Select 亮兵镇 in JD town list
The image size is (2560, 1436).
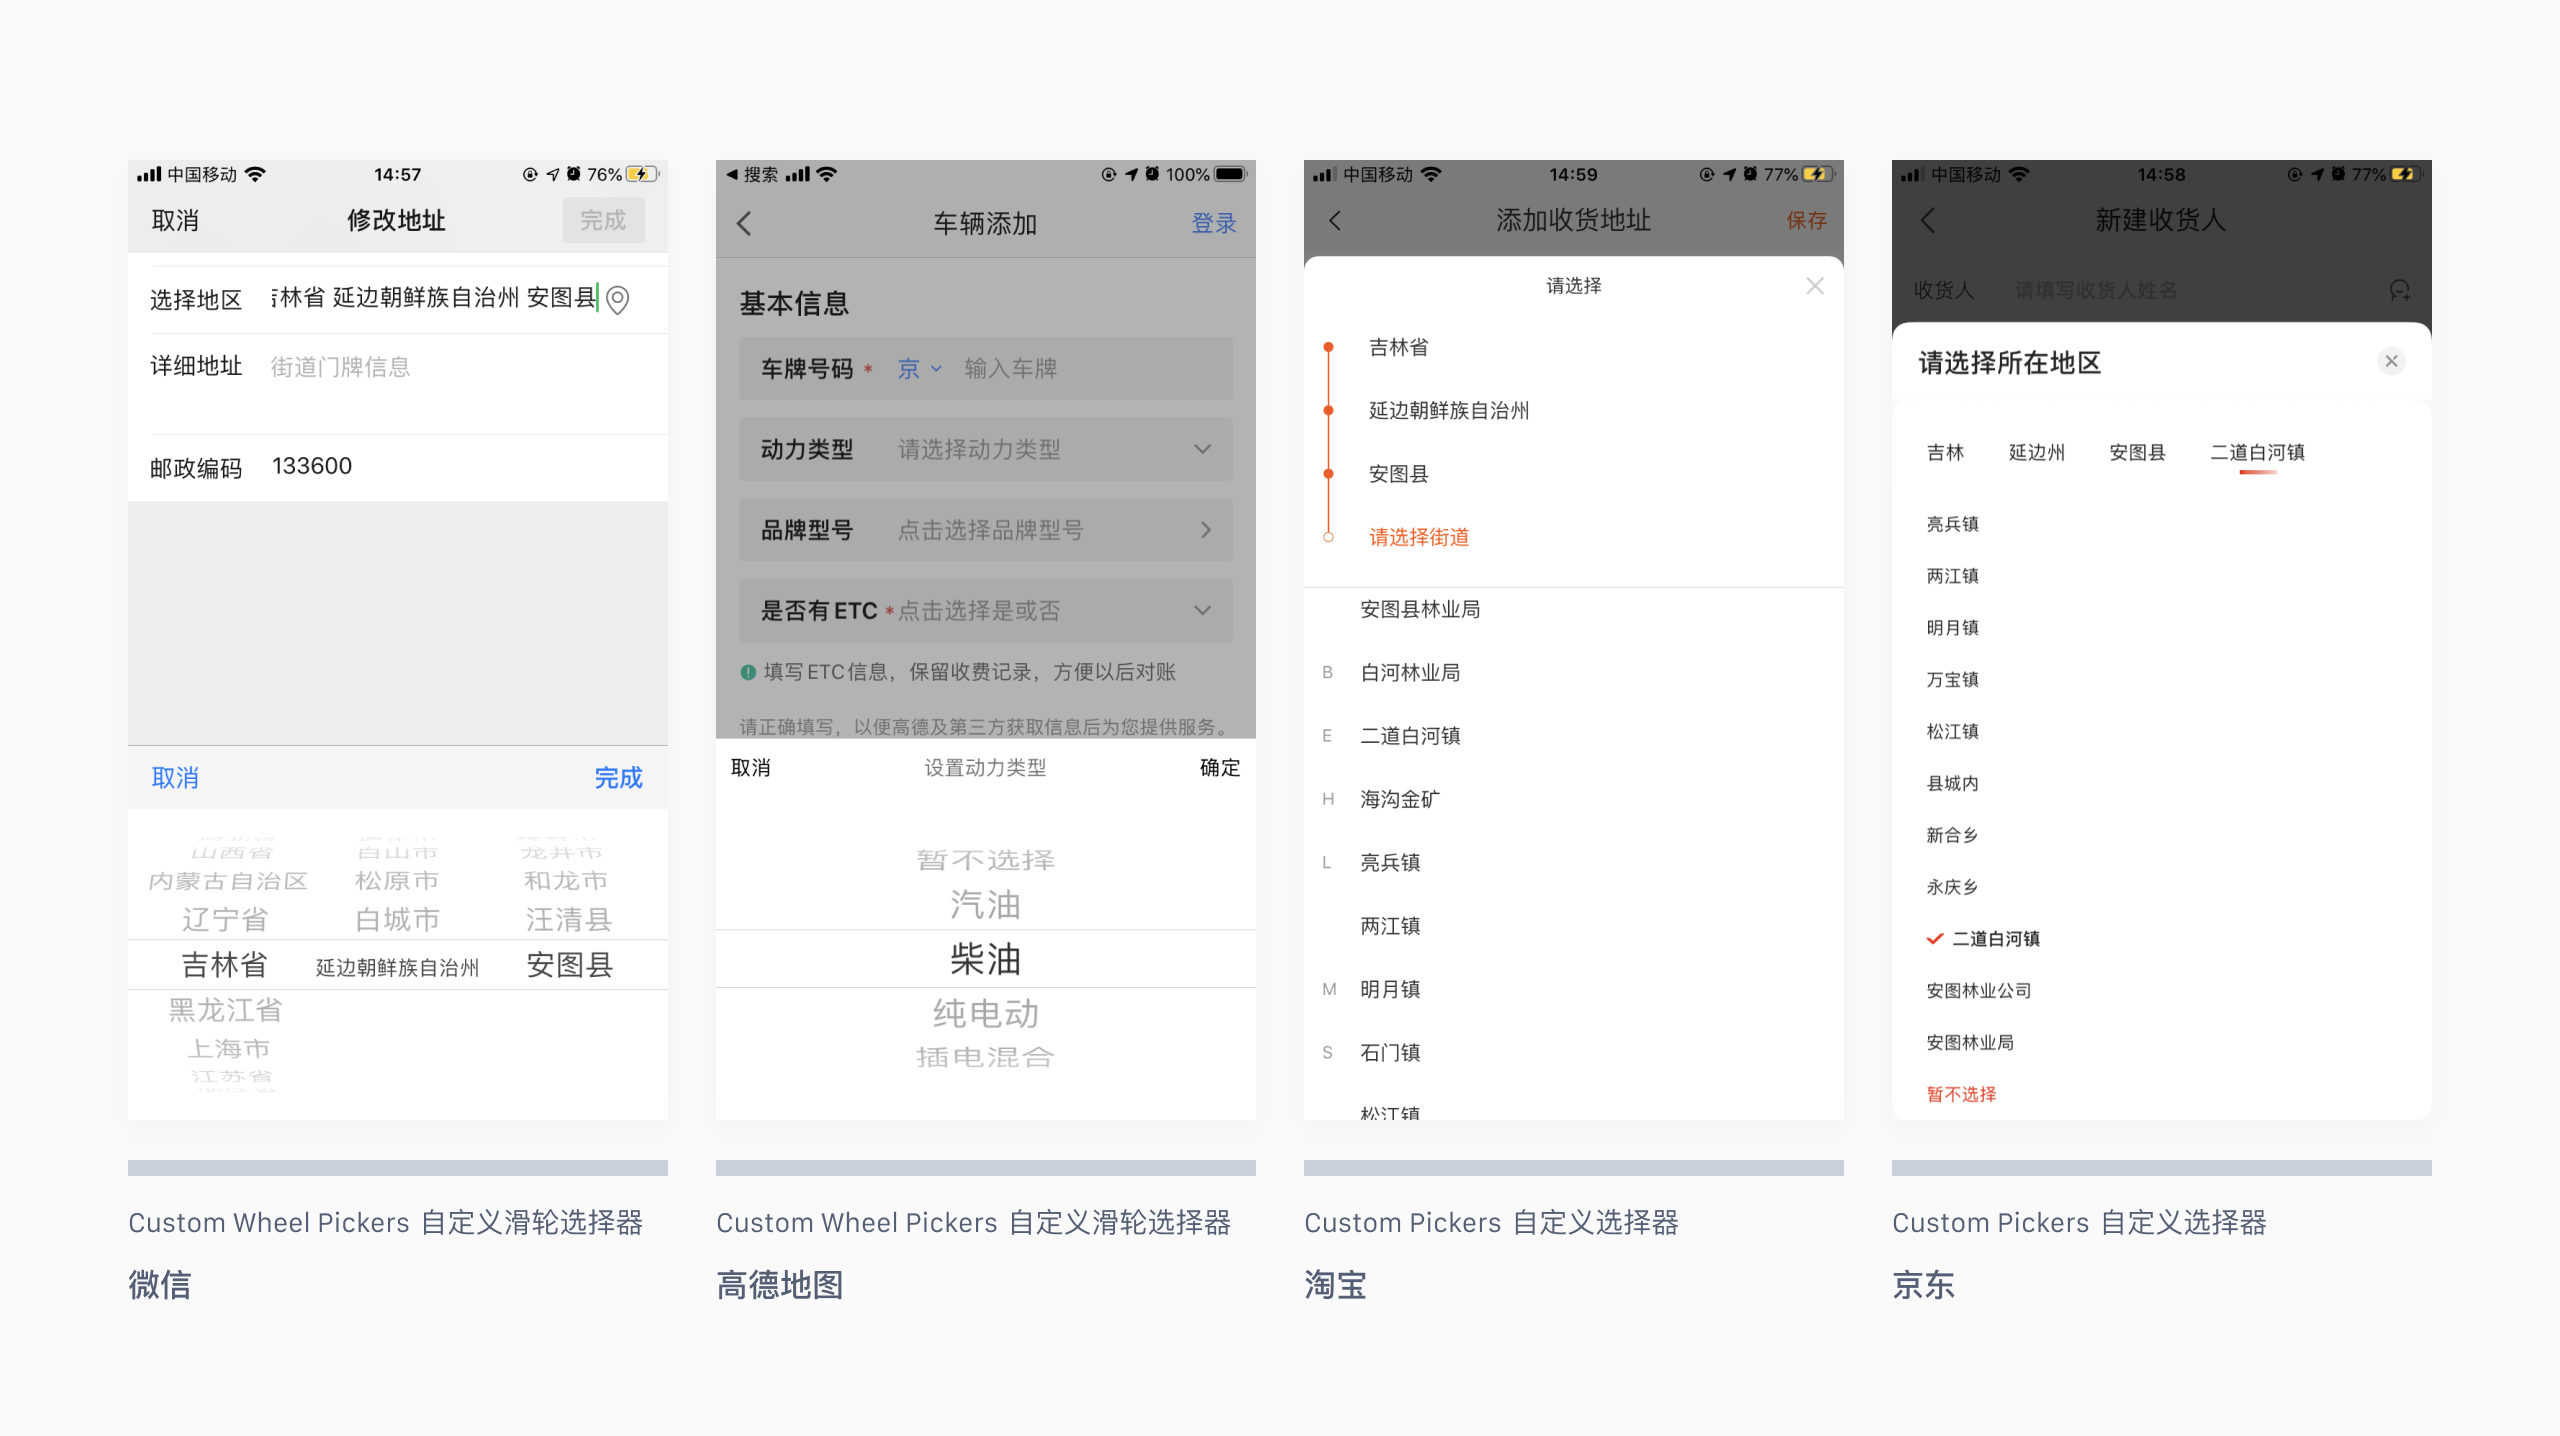coord(1952,524)
